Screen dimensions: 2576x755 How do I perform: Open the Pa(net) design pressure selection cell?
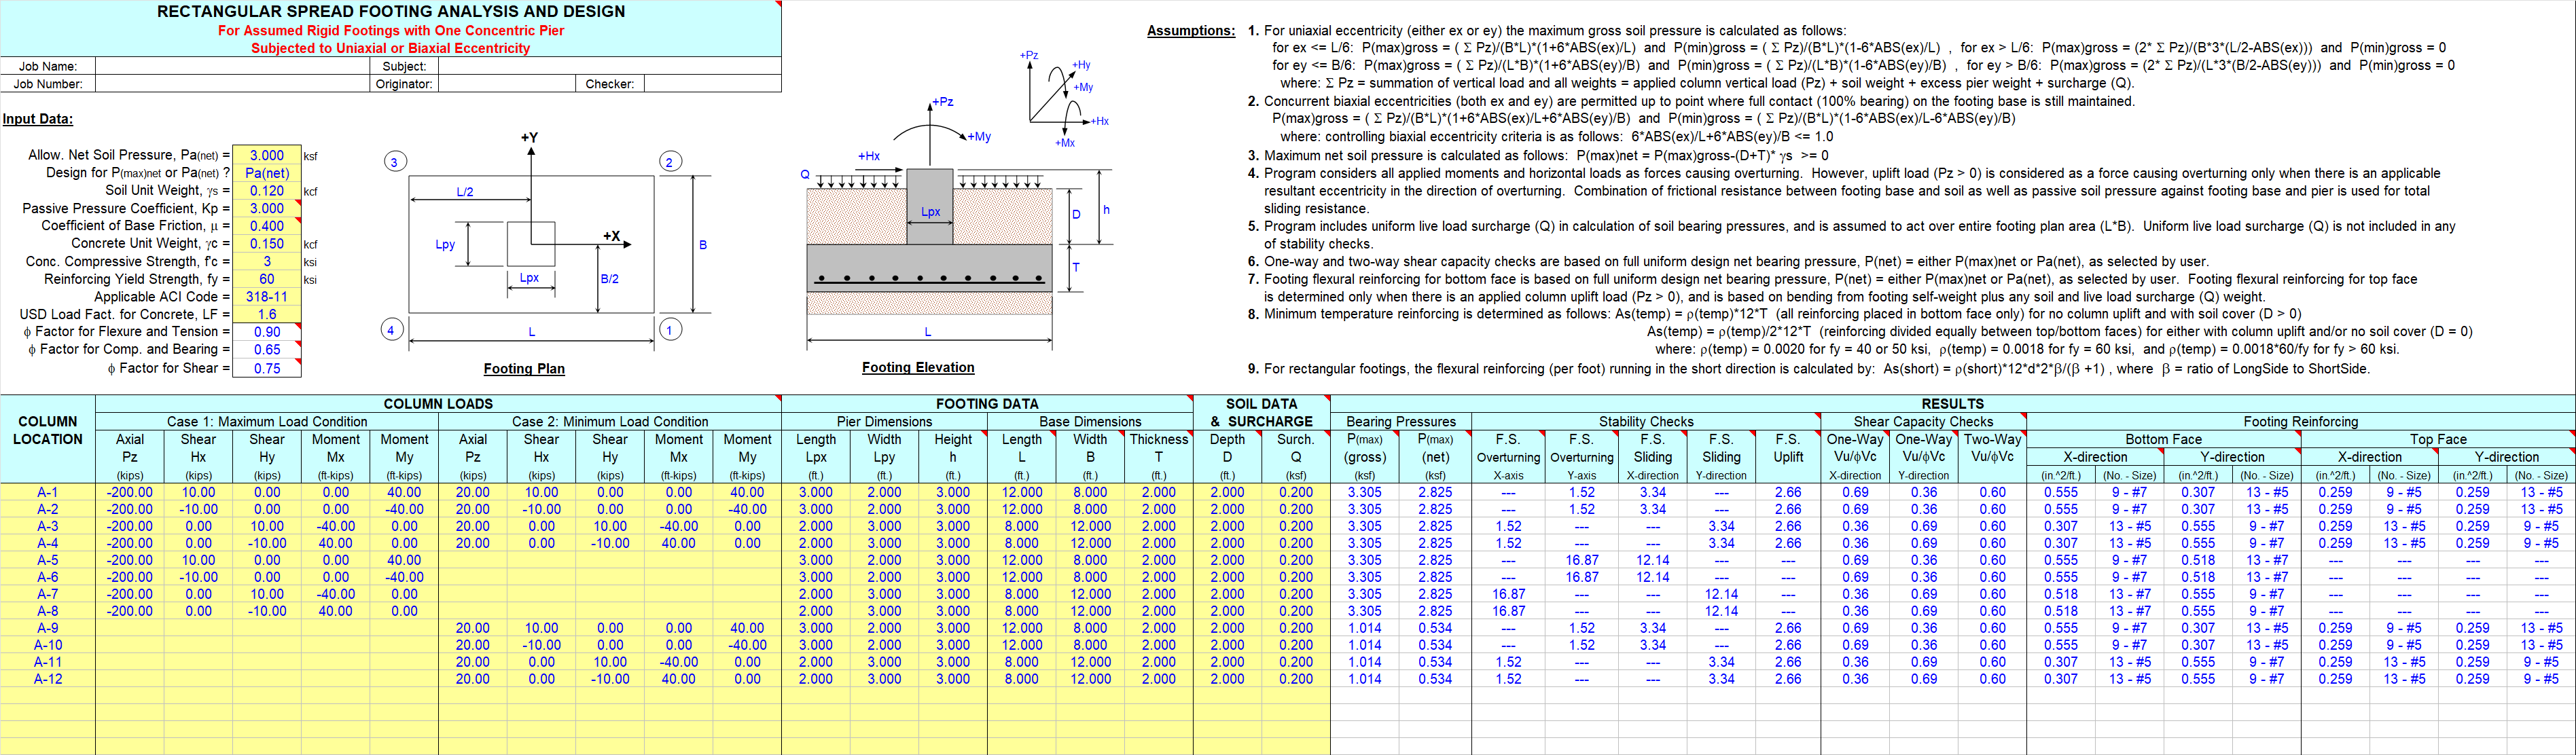coord(267,173)
